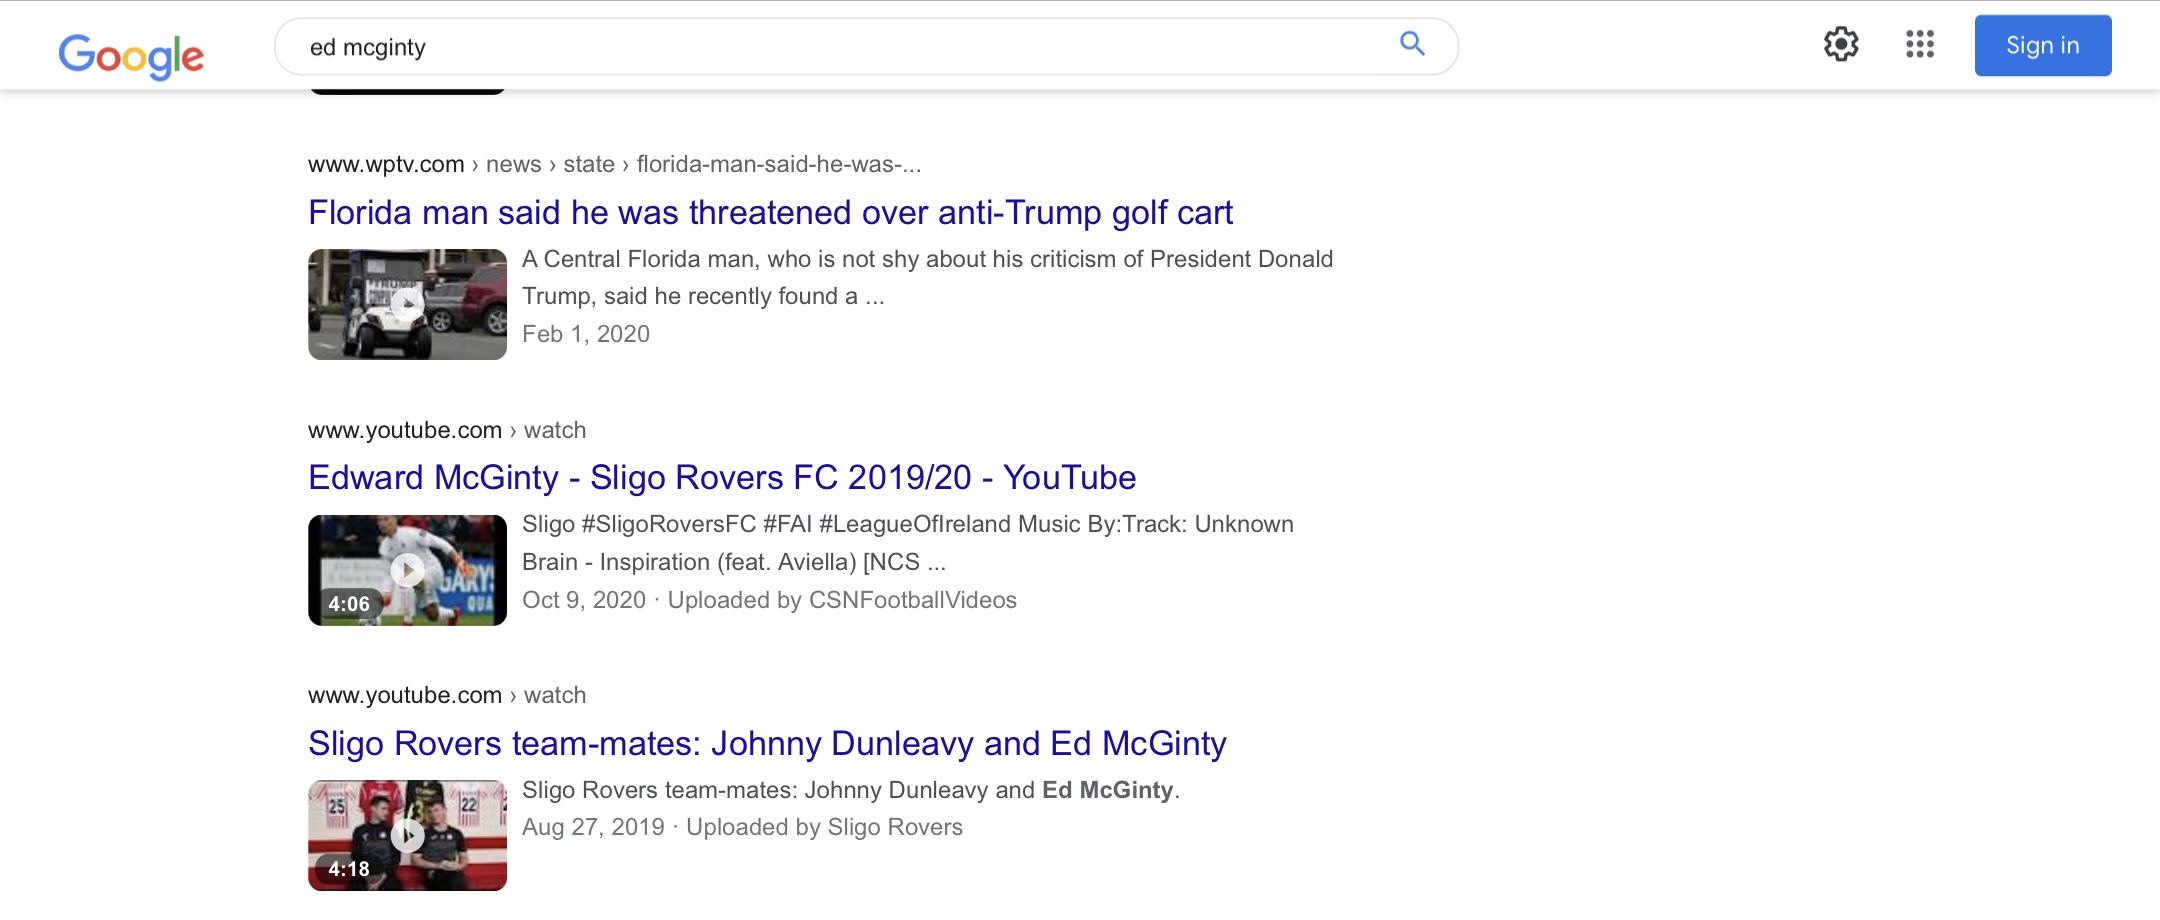Screen dimensions: 2160x920
Task: Click the bold 'Ed McGinty' snippet text
Action: [x=1108, y=790]
